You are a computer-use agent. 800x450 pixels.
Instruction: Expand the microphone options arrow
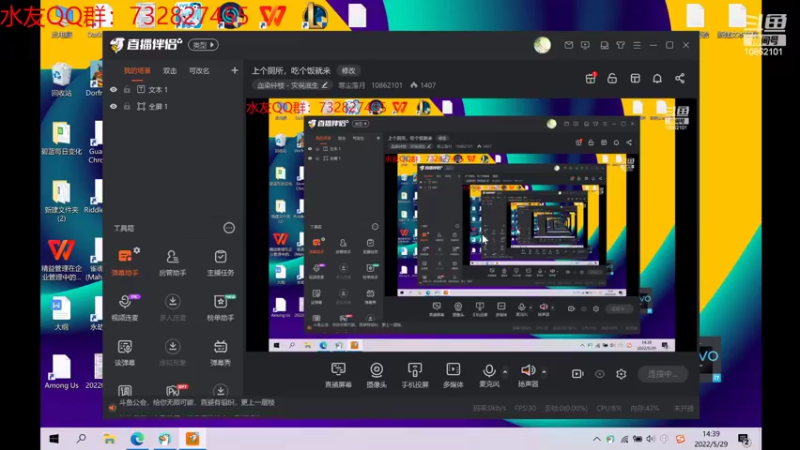click(505, 371)
